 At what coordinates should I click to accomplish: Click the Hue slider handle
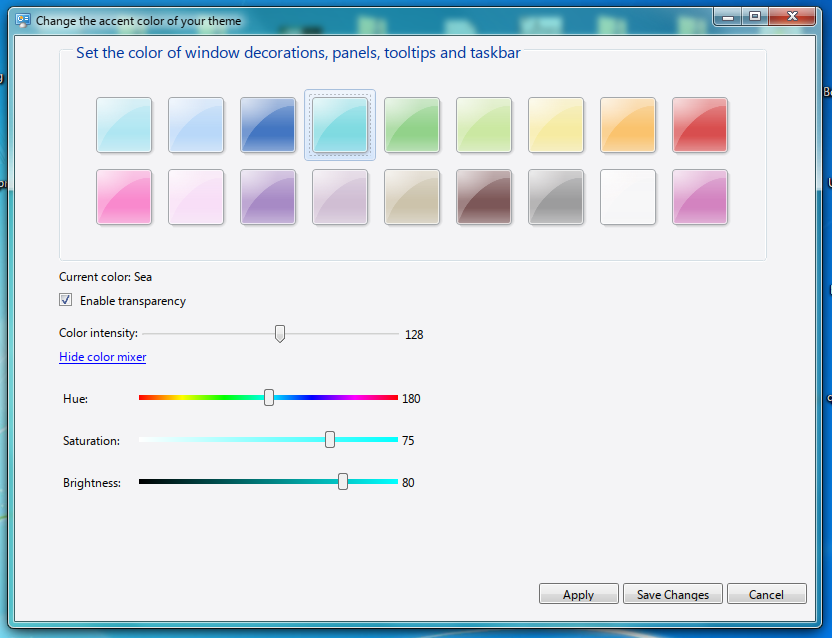coord(268,397)
